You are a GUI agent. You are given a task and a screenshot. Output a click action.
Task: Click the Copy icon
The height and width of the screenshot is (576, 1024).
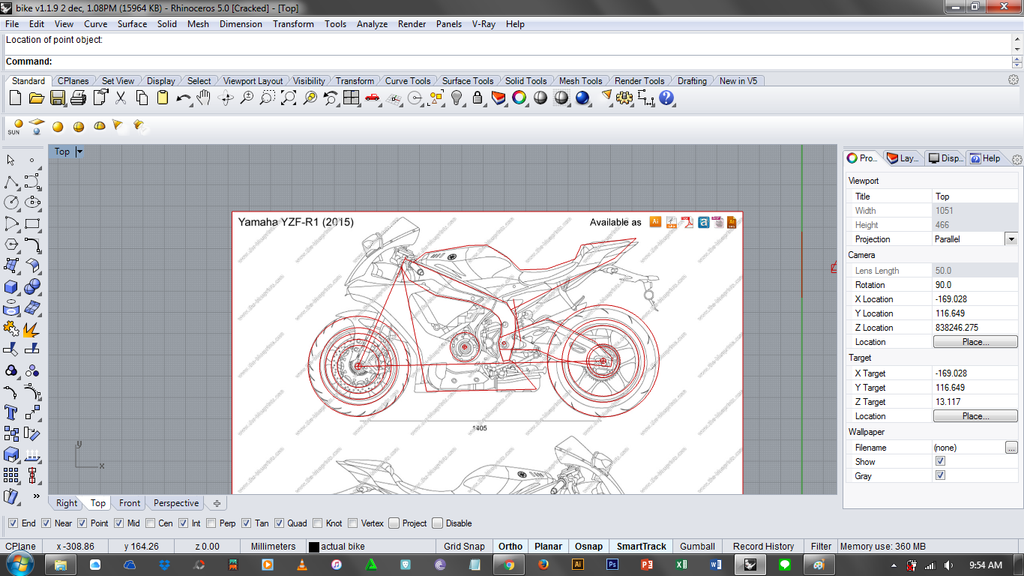coord(142,99)
